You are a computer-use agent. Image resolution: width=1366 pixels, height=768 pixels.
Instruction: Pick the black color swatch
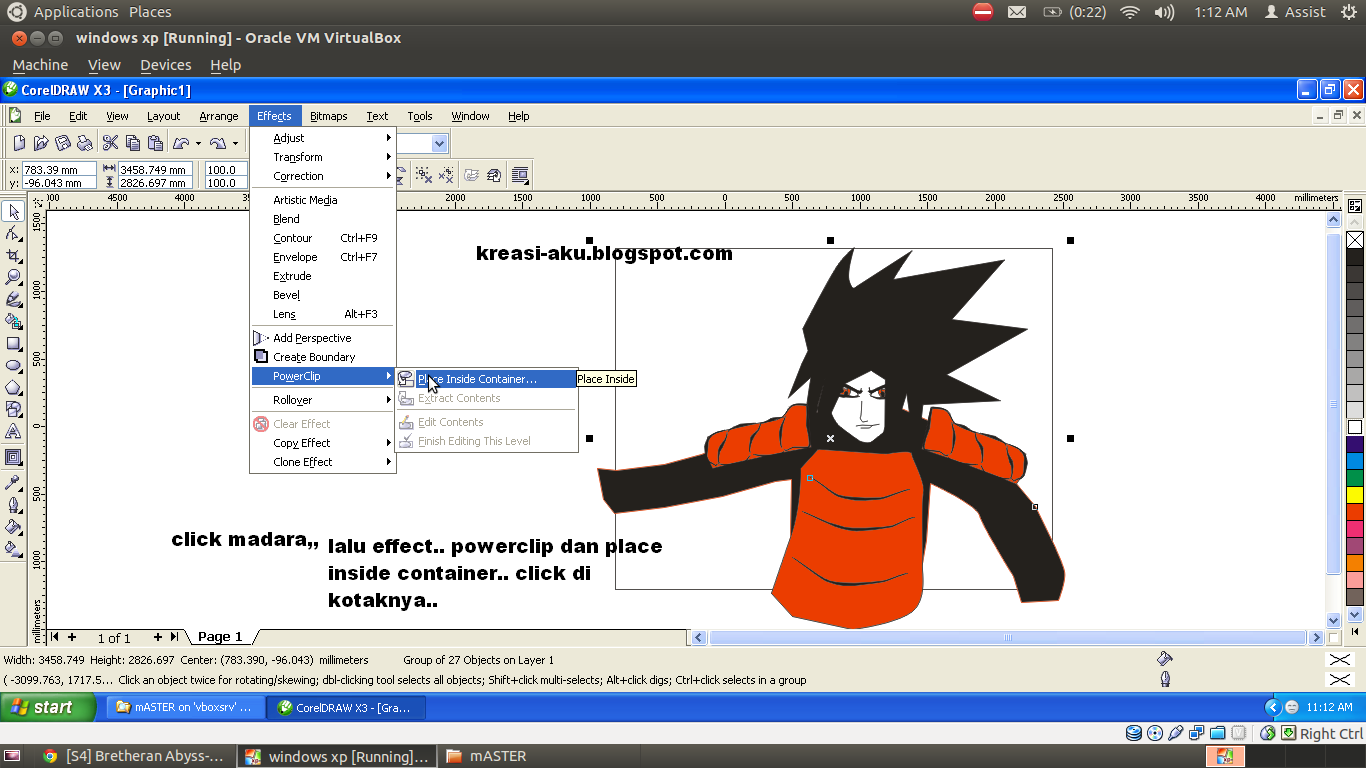tap(1355, 256)
